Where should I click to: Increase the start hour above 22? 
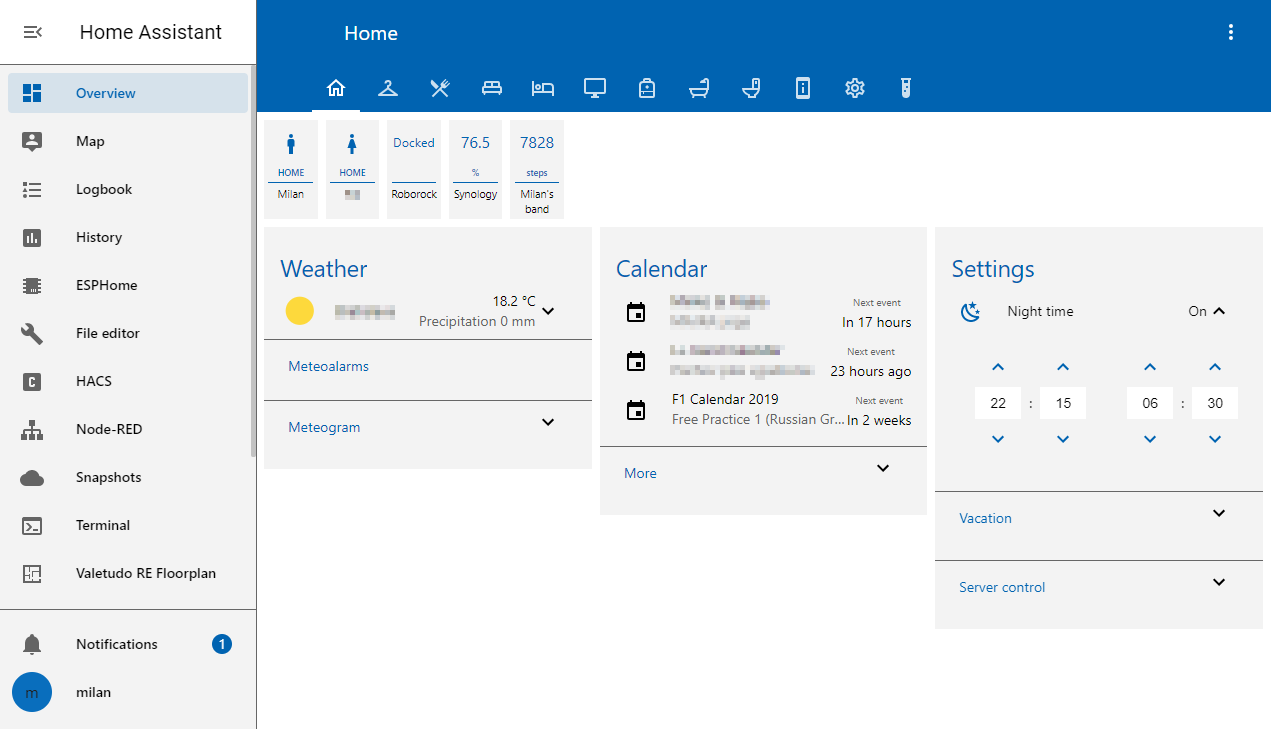coord(998,368)
